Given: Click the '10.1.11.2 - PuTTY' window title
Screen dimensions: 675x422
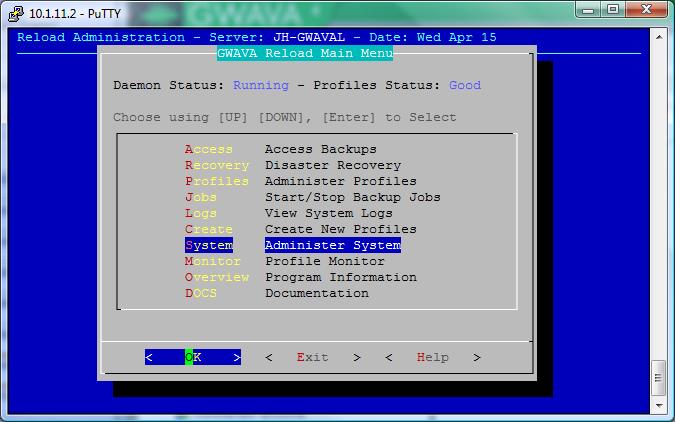Looking at the screenshot, I should (75, 13).
